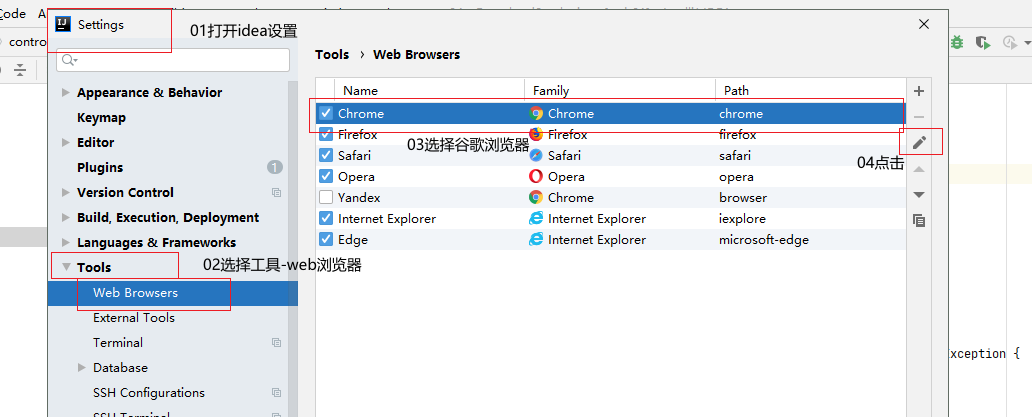Uncheck the Safari browser checkbox
Image resolution: width=1032 pixels, height=417 pixels.
[326, 155]
